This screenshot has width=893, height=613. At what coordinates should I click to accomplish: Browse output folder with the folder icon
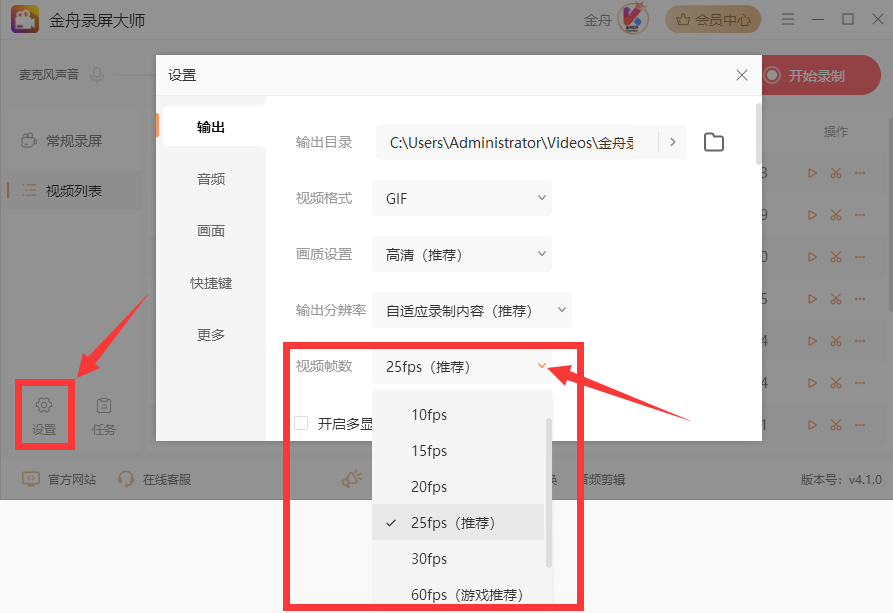[x=714, y=142]
